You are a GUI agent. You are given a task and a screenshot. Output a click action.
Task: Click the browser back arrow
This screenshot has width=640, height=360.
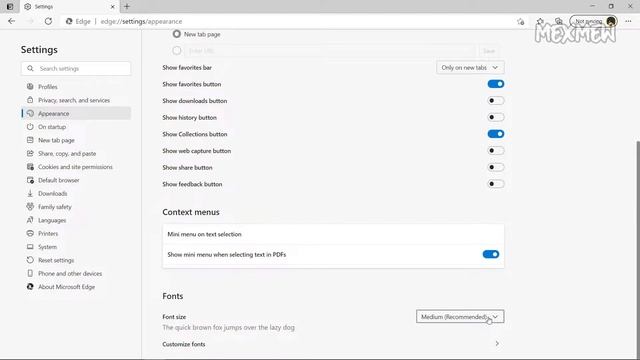pyautogui.click(x=11, y=21)
